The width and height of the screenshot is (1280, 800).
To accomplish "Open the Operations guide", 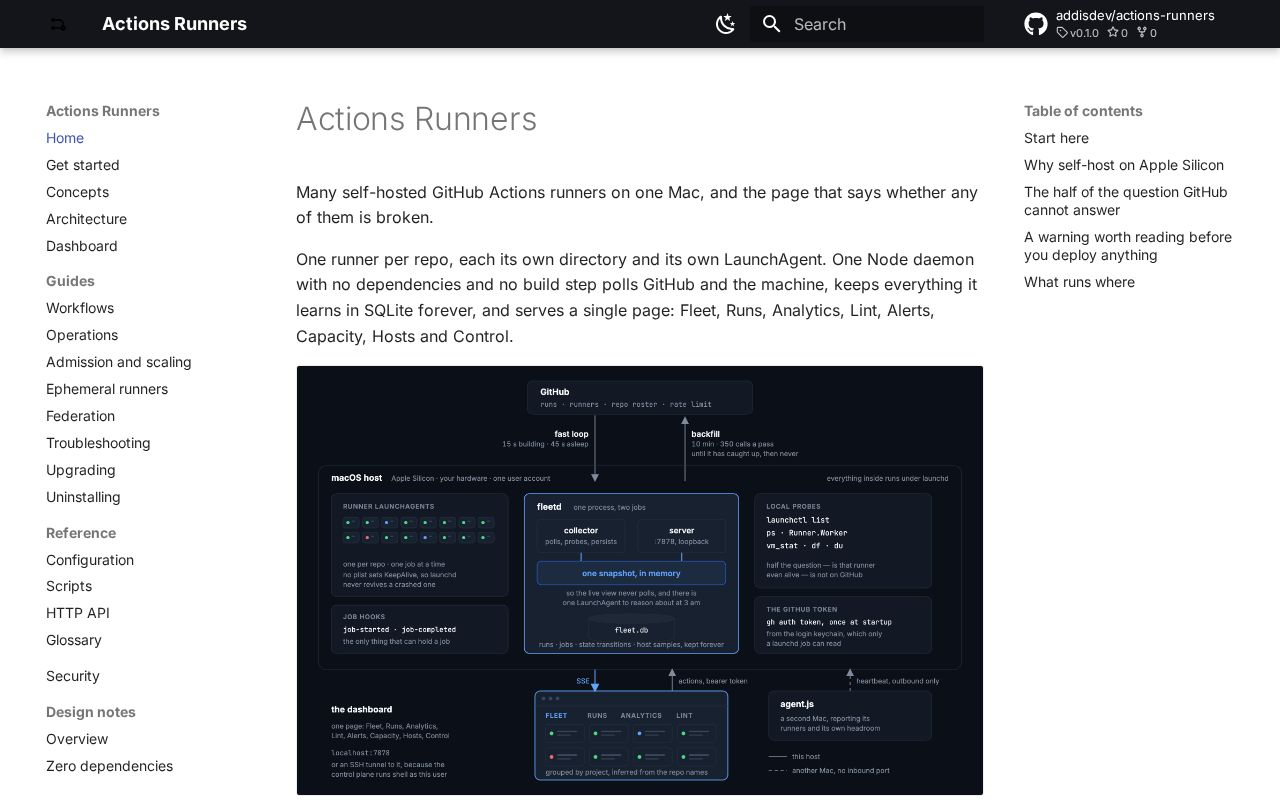I will pyautogui.click(x=82, y=335).
